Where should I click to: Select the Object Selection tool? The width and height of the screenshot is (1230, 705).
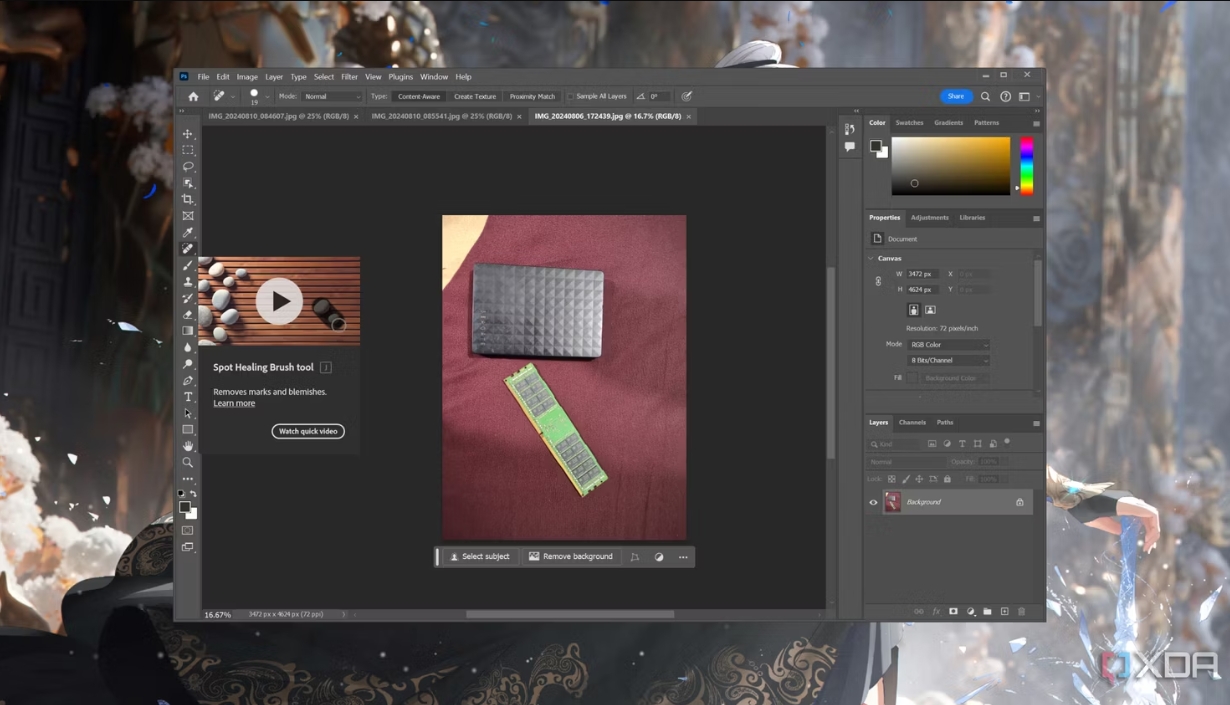click(x=187, y=183)
